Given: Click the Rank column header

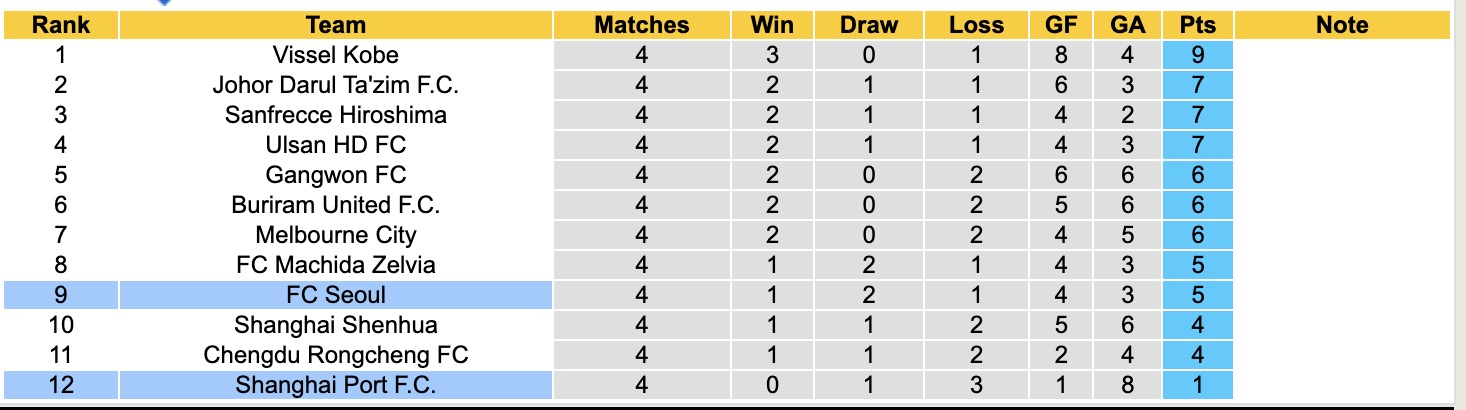Looking at the screenshot, I should 61,25.
